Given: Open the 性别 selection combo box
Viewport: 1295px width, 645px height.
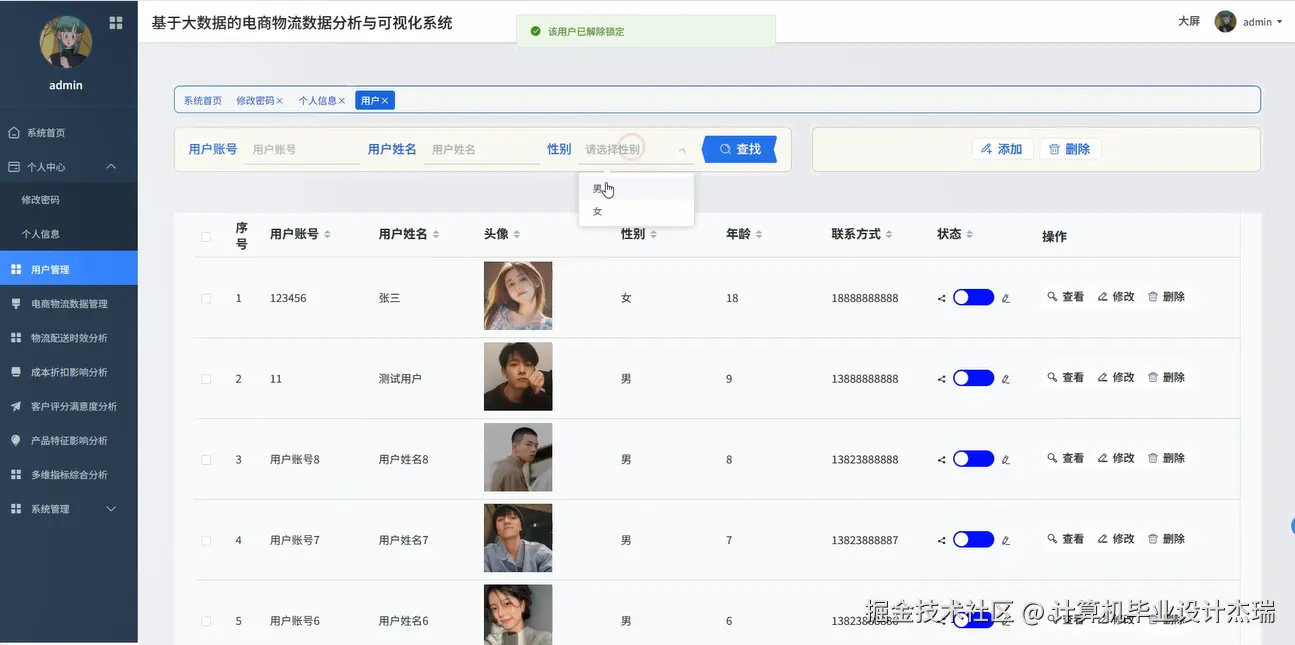Looking at the screenshot, I should point(635,149).
